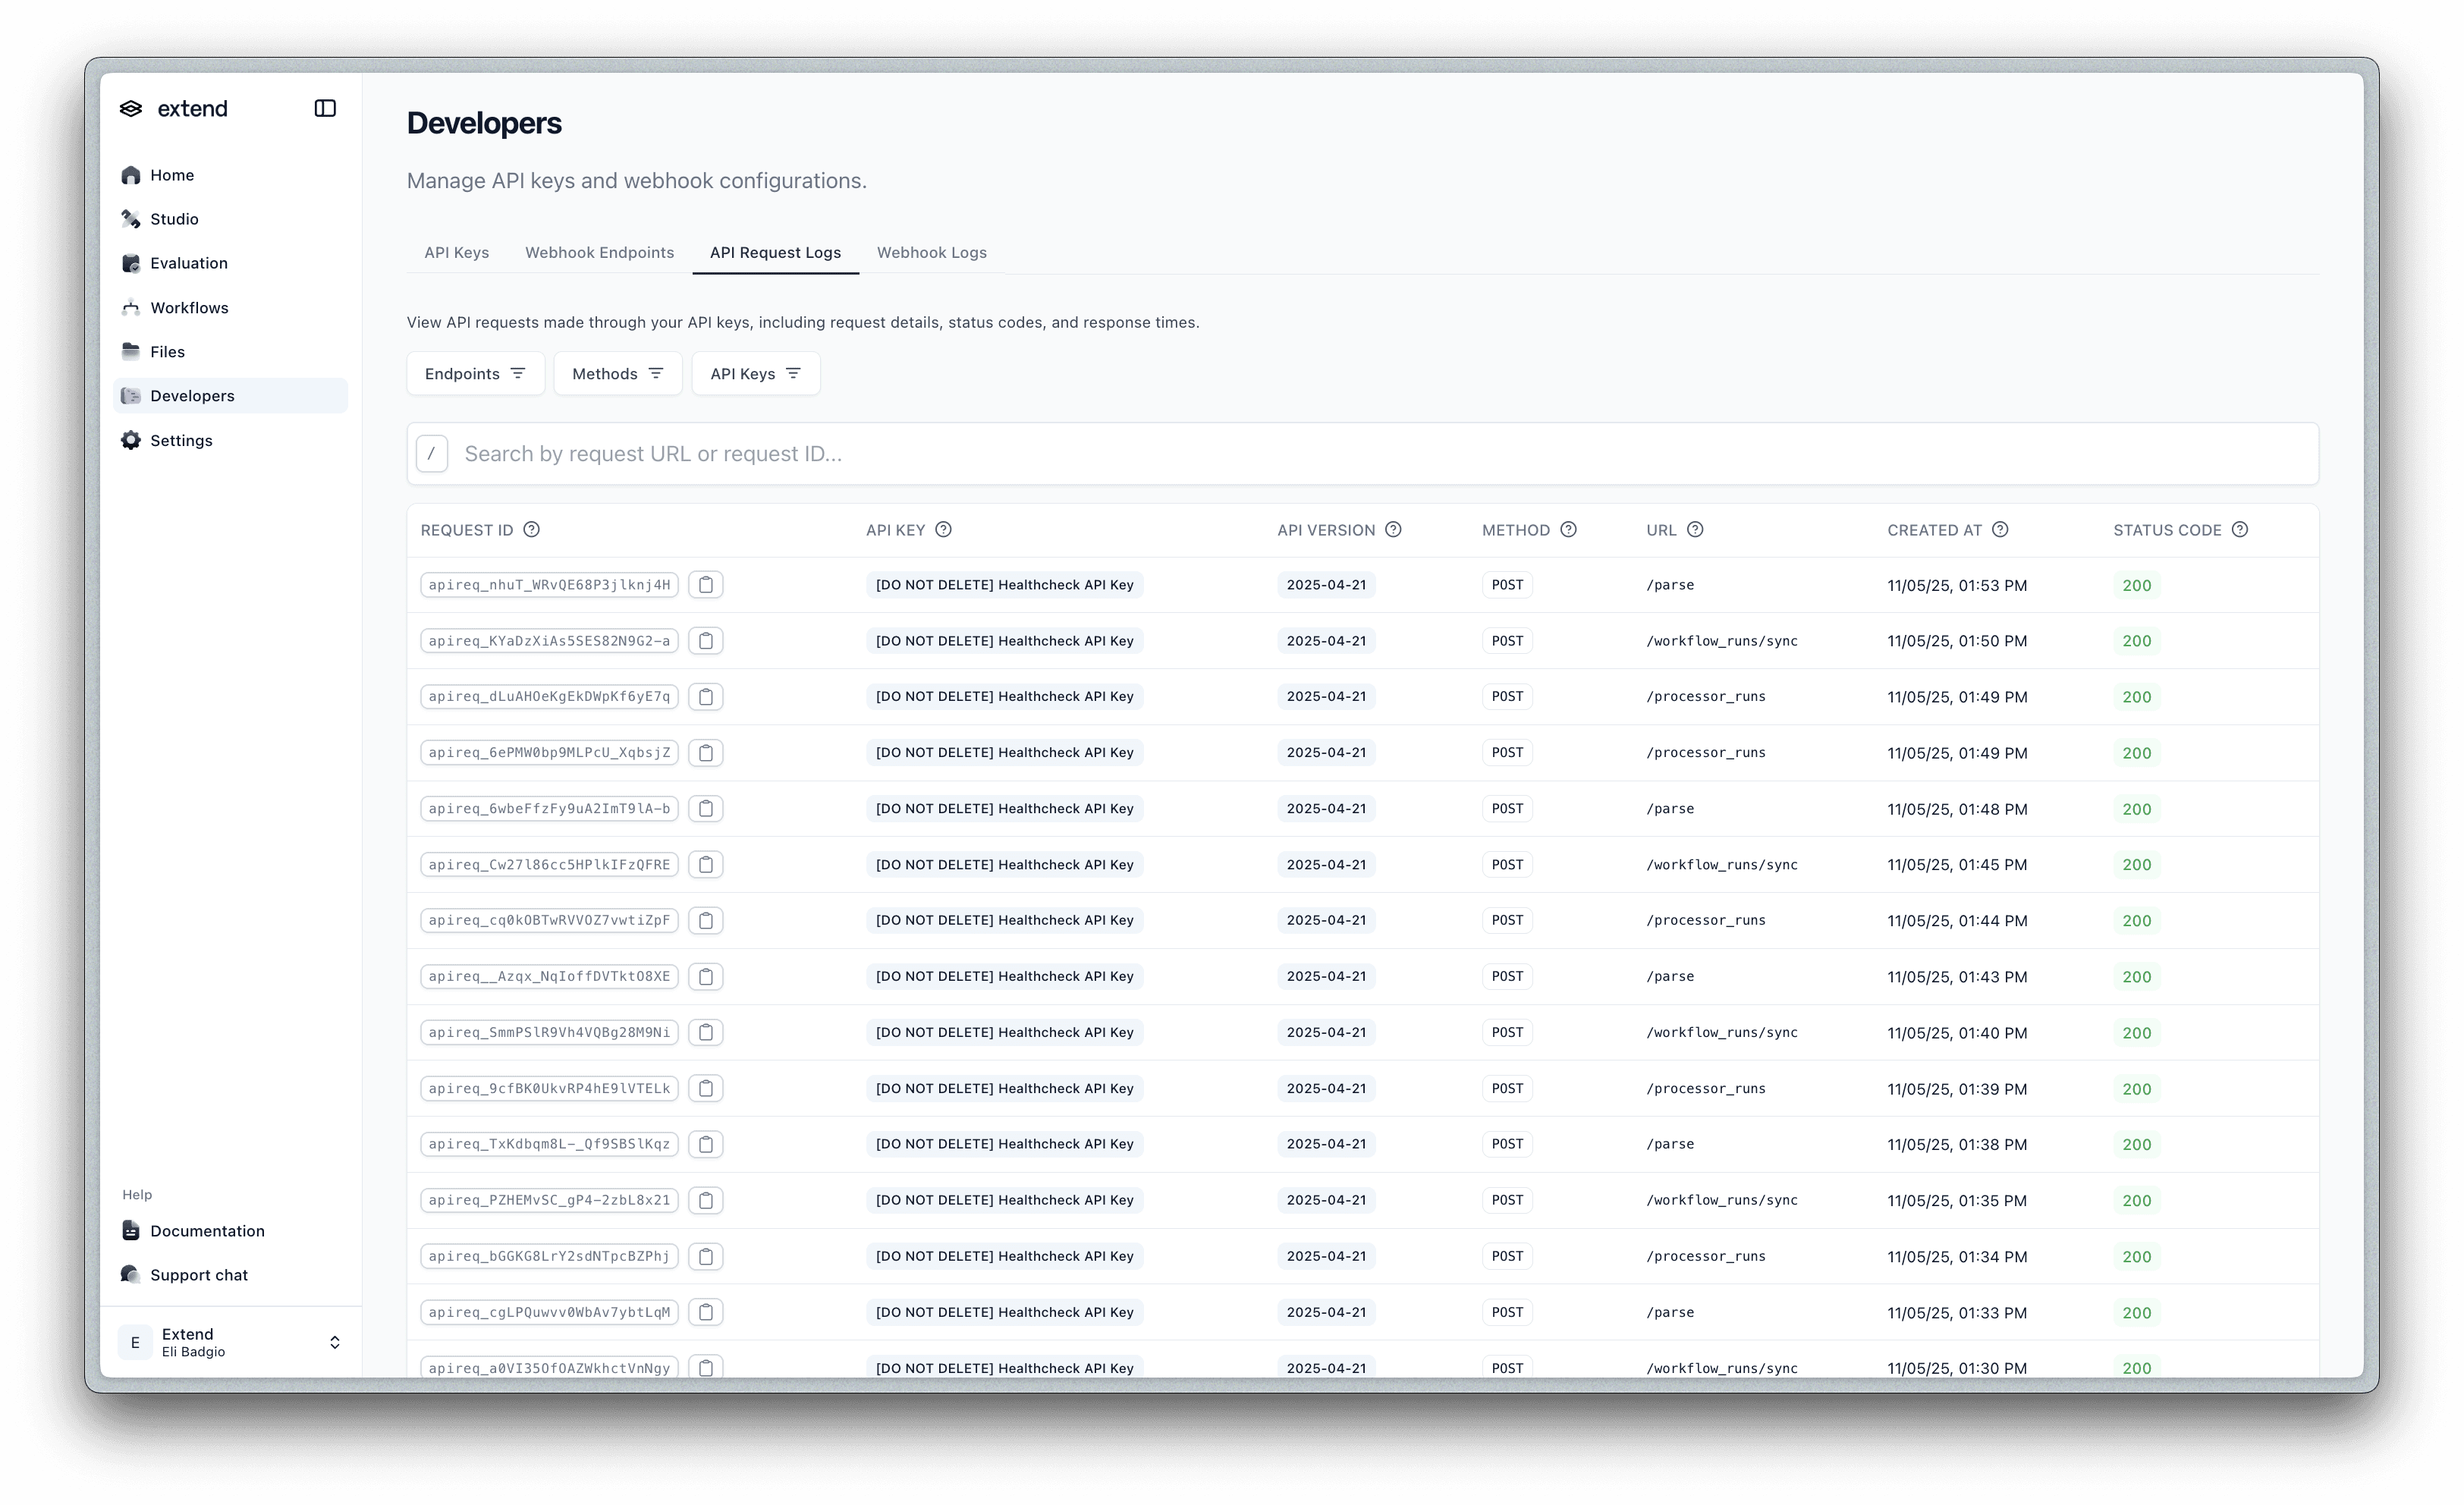2464x1505 pixels.
Task: Click the extend logo
Action: (174, 108)
